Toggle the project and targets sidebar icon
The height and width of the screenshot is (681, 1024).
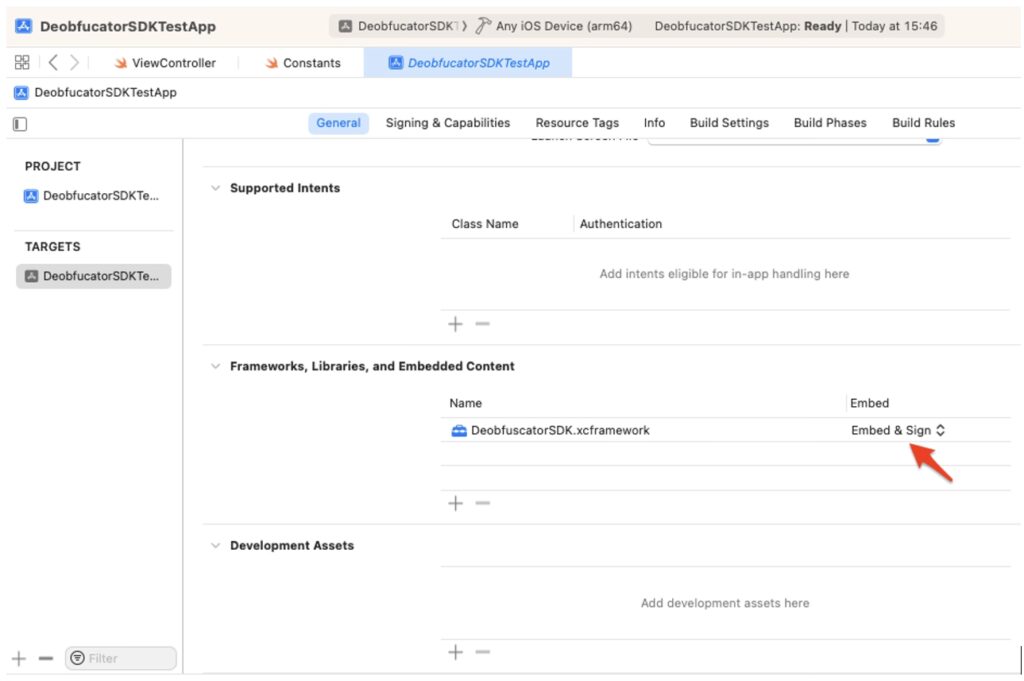click(20, 124)
